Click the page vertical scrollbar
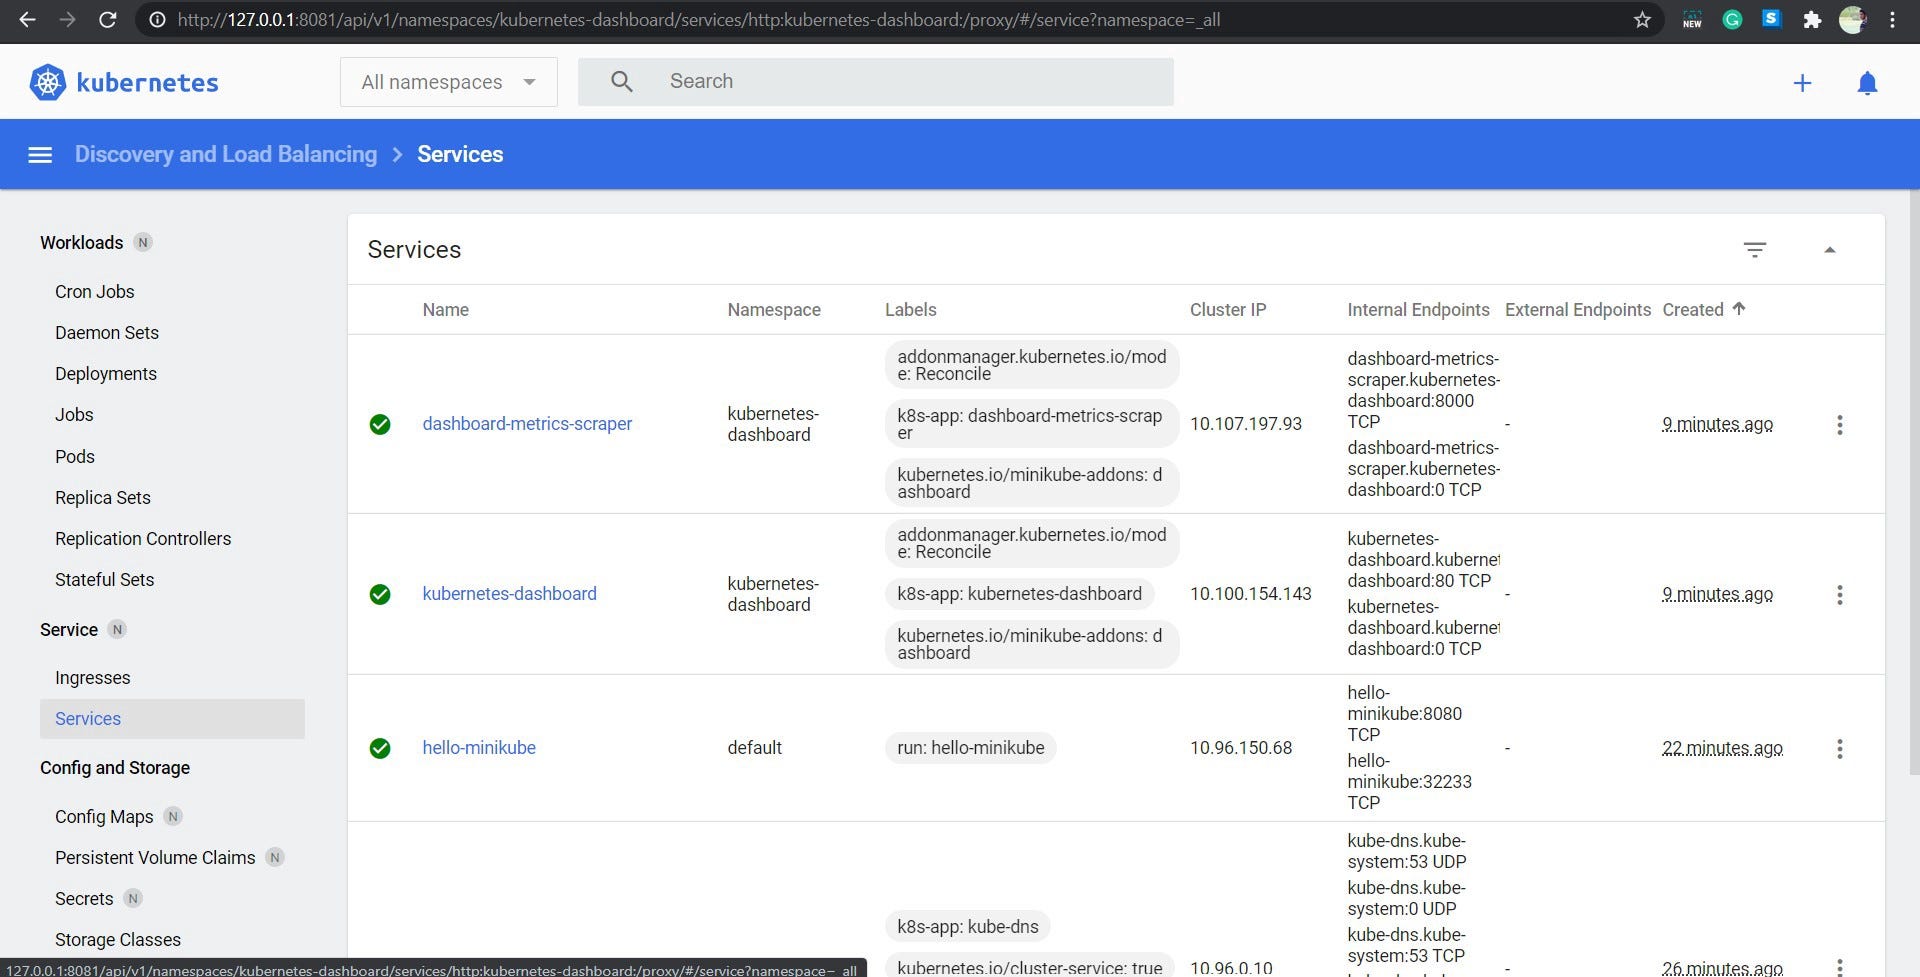1920x977 pixels. tap(1914, 480)
